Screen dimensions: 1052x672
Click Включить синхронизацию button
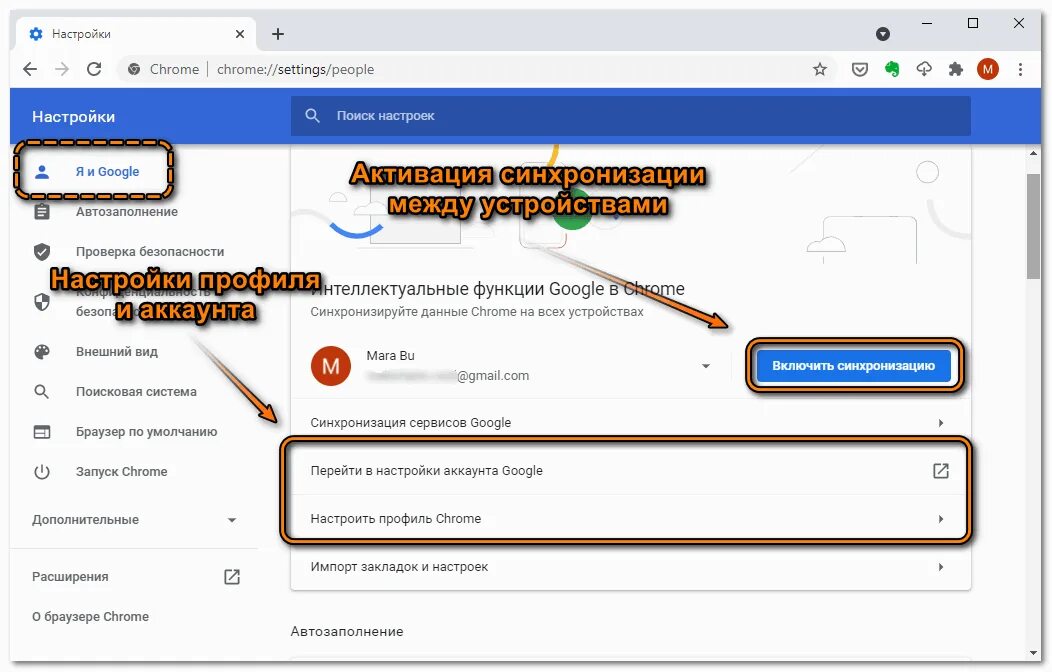[853, 366]
